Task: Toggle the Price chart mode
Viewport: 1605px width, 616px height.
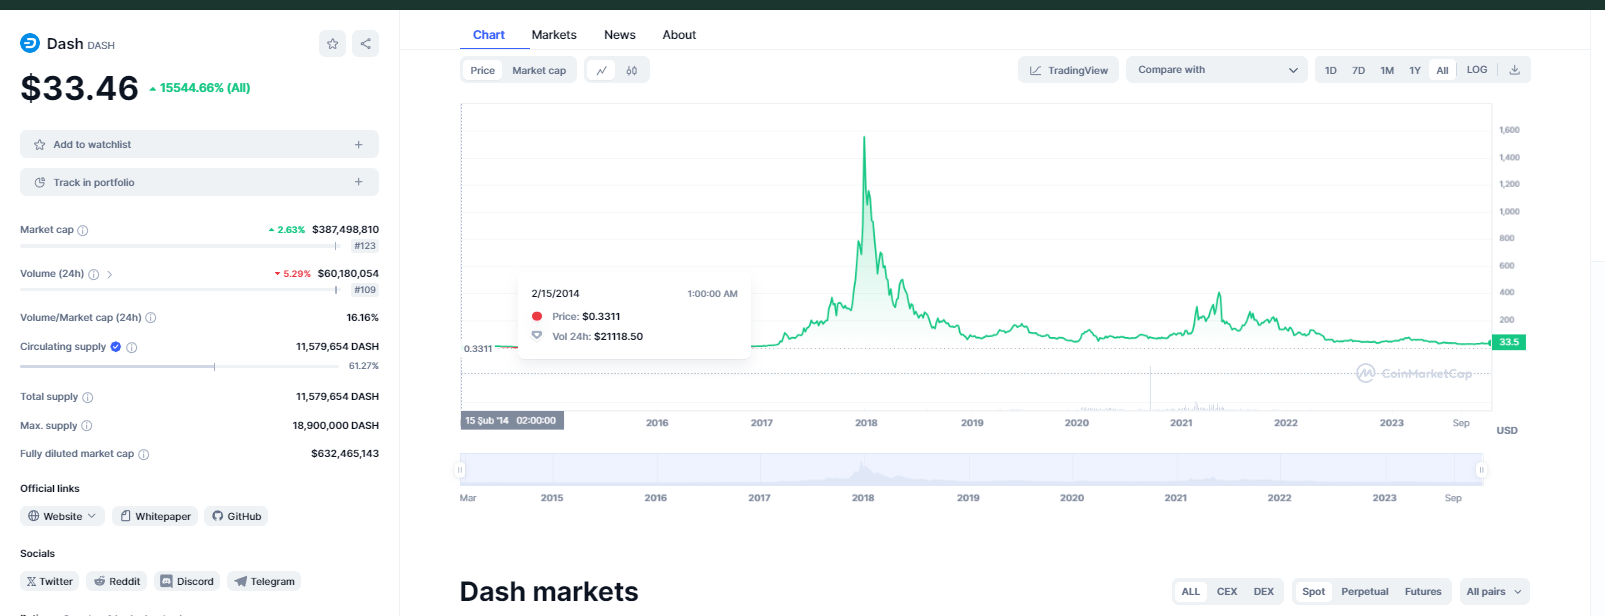Action: [482, 71]
